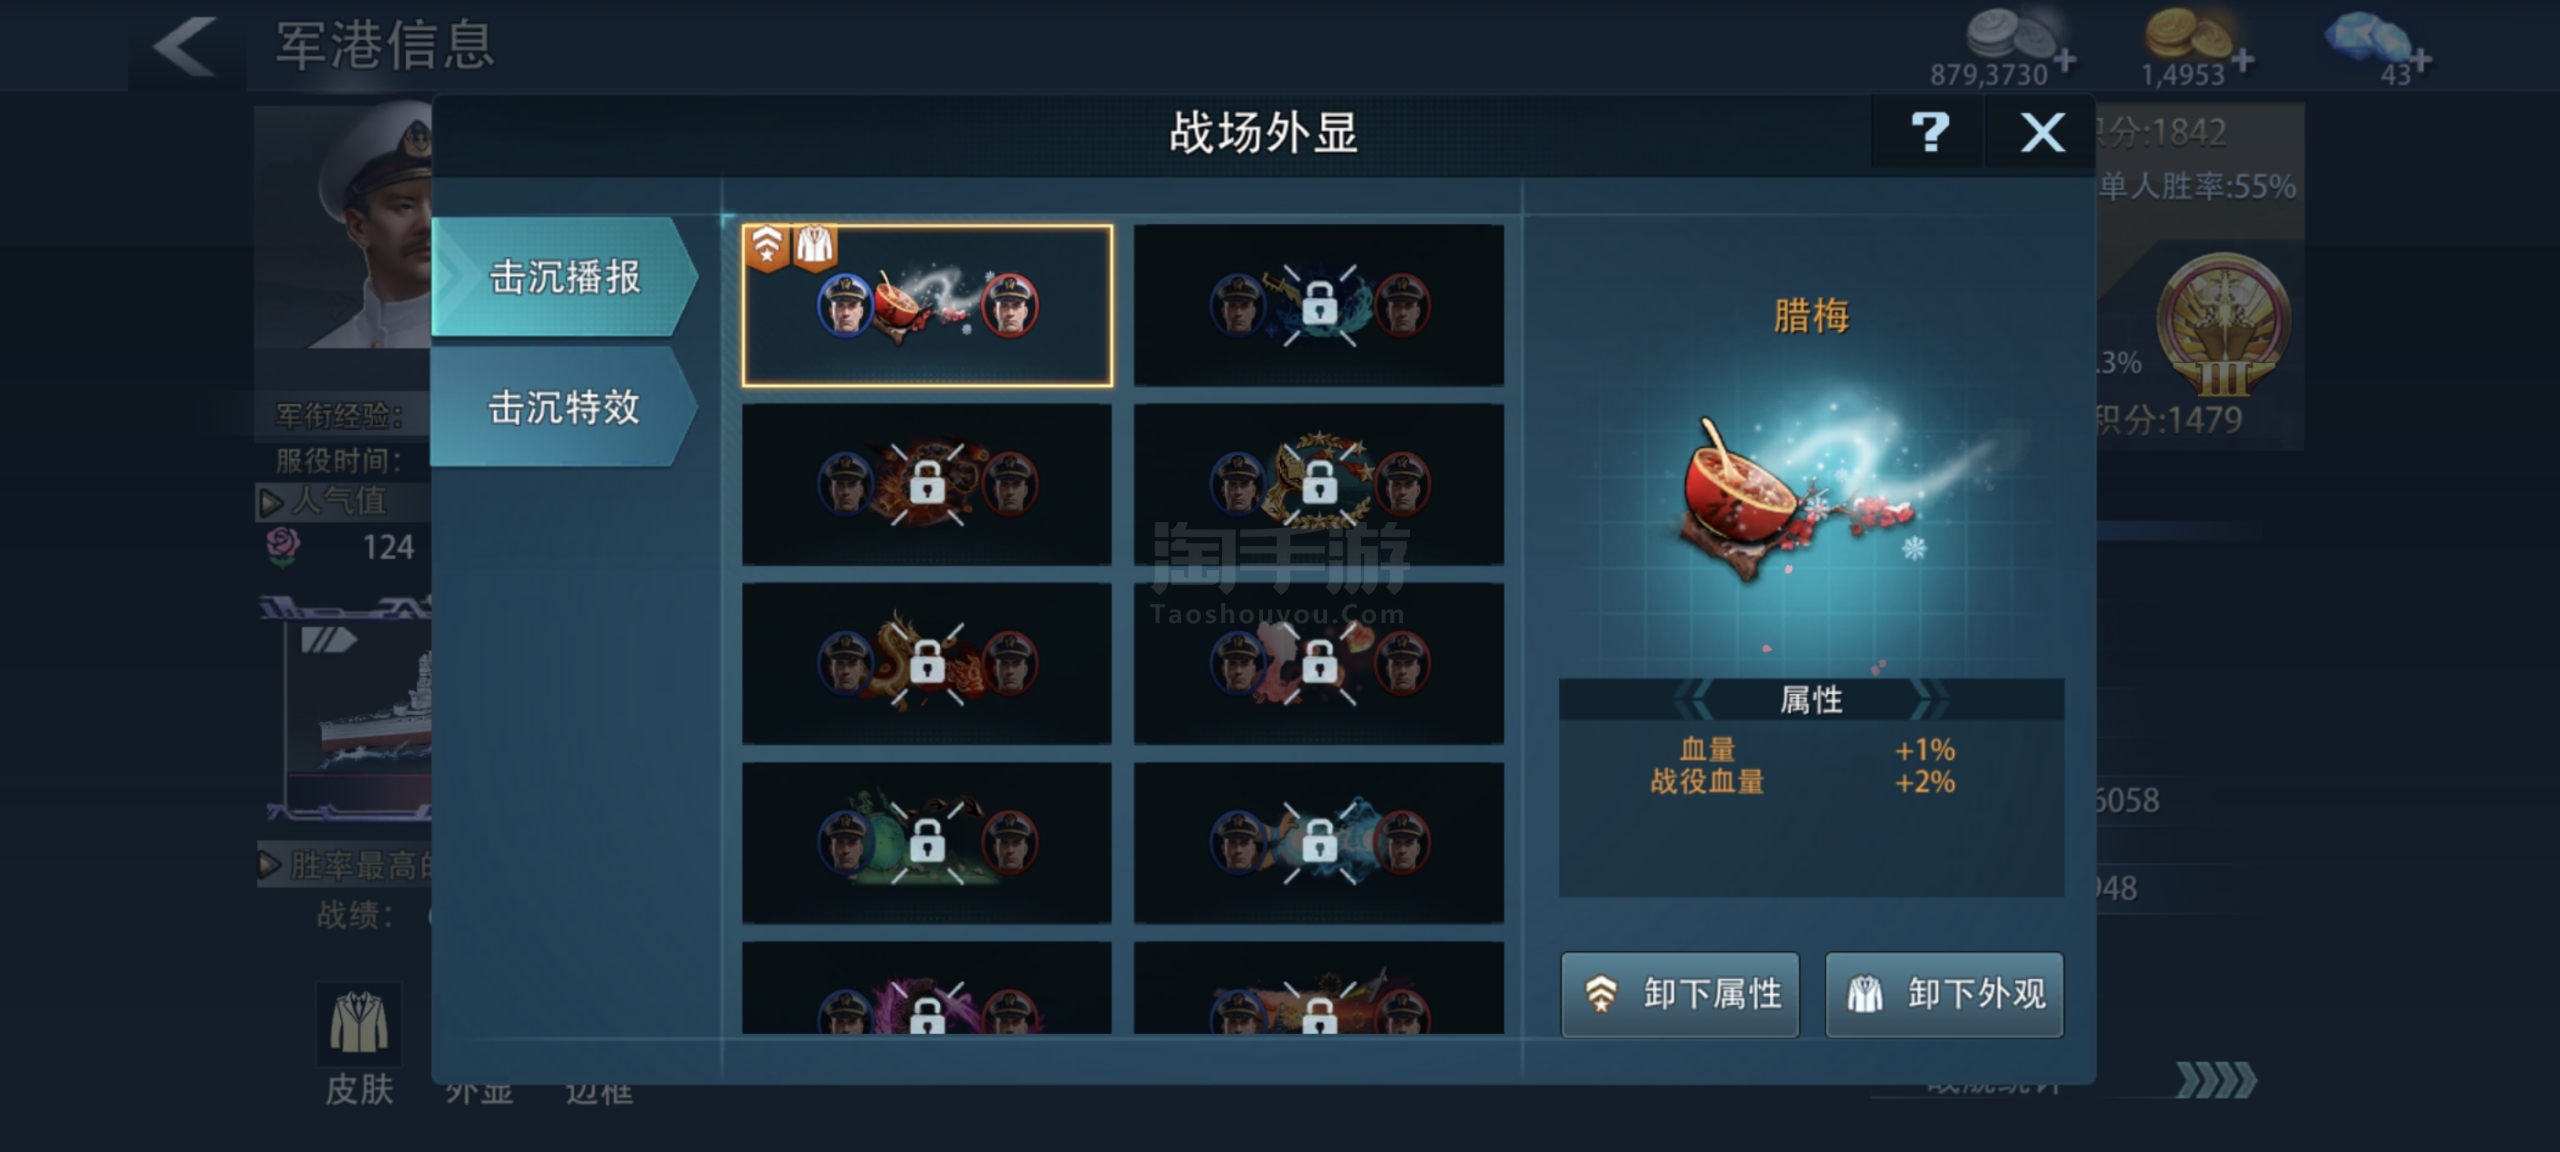The image size is (2560, 1152).
Task: Switch to the 击沉播报 tab
Action: tap(565, 277)
